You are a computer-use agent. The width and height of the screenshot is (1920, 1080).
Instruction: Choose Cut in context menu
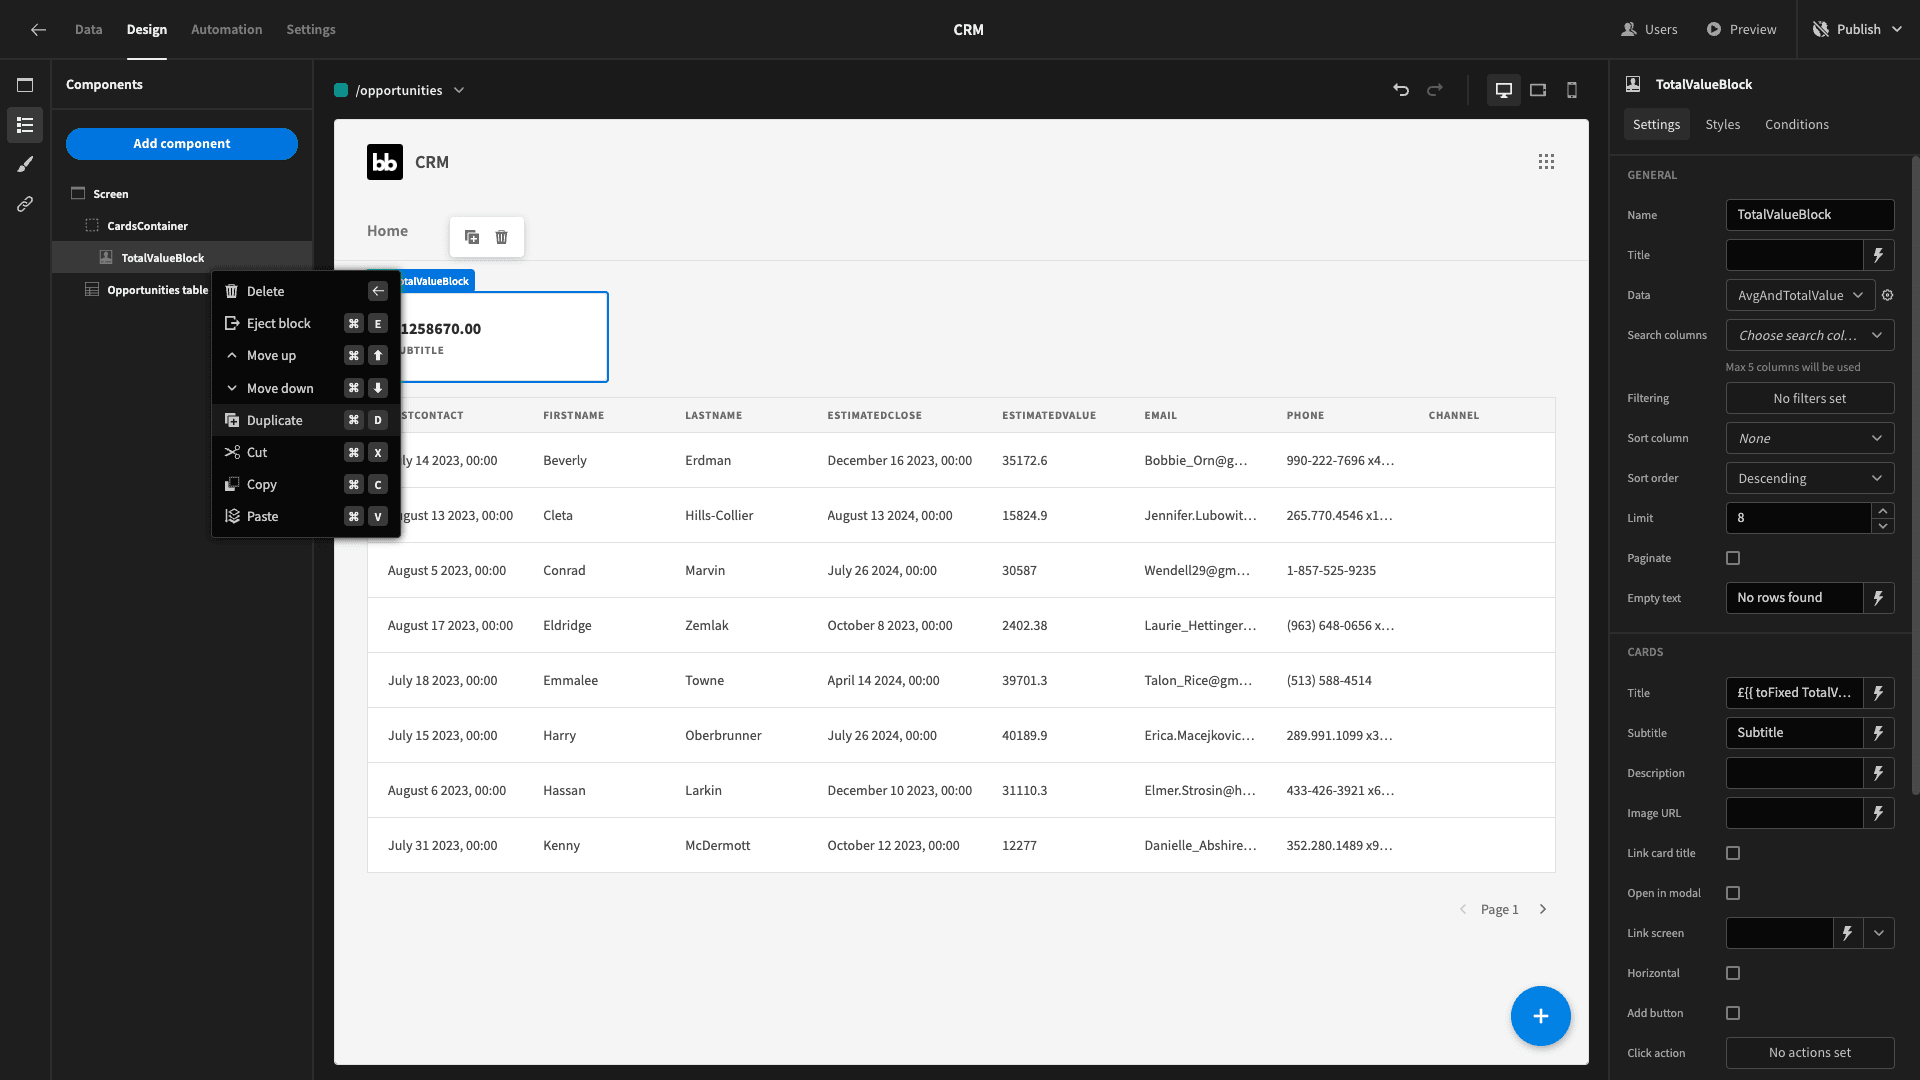point(306,452)
